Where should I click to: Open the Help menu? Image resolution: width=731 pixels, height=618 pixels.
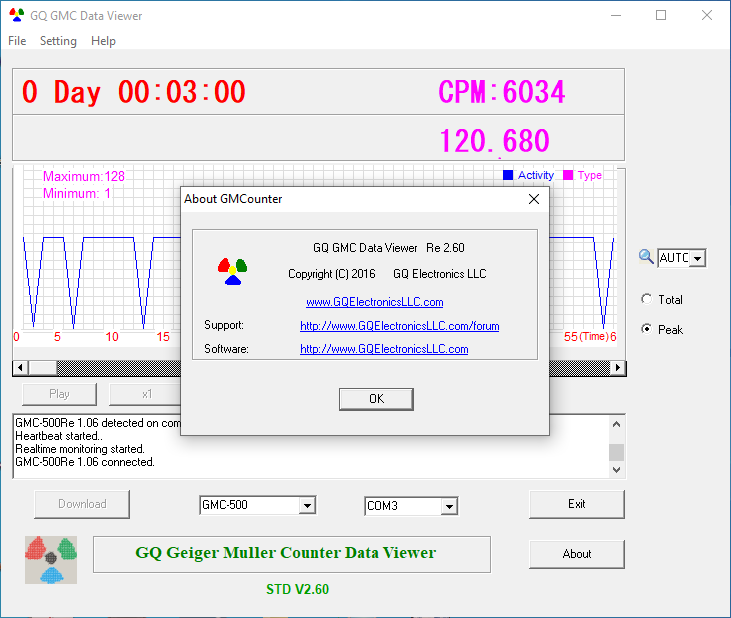pos(103,41)
